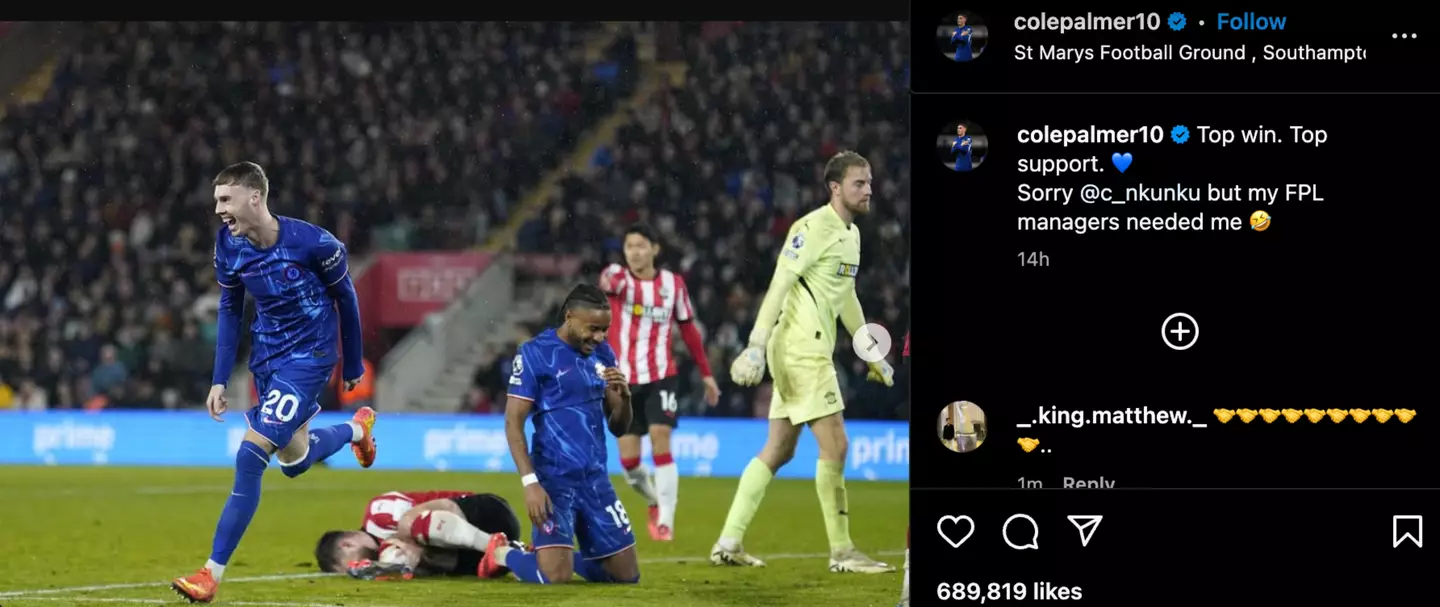Image resolution: width=1440 pixels, height=607 pixels.
Task: Share post via paper plane icon
Action: [1085, 531]
